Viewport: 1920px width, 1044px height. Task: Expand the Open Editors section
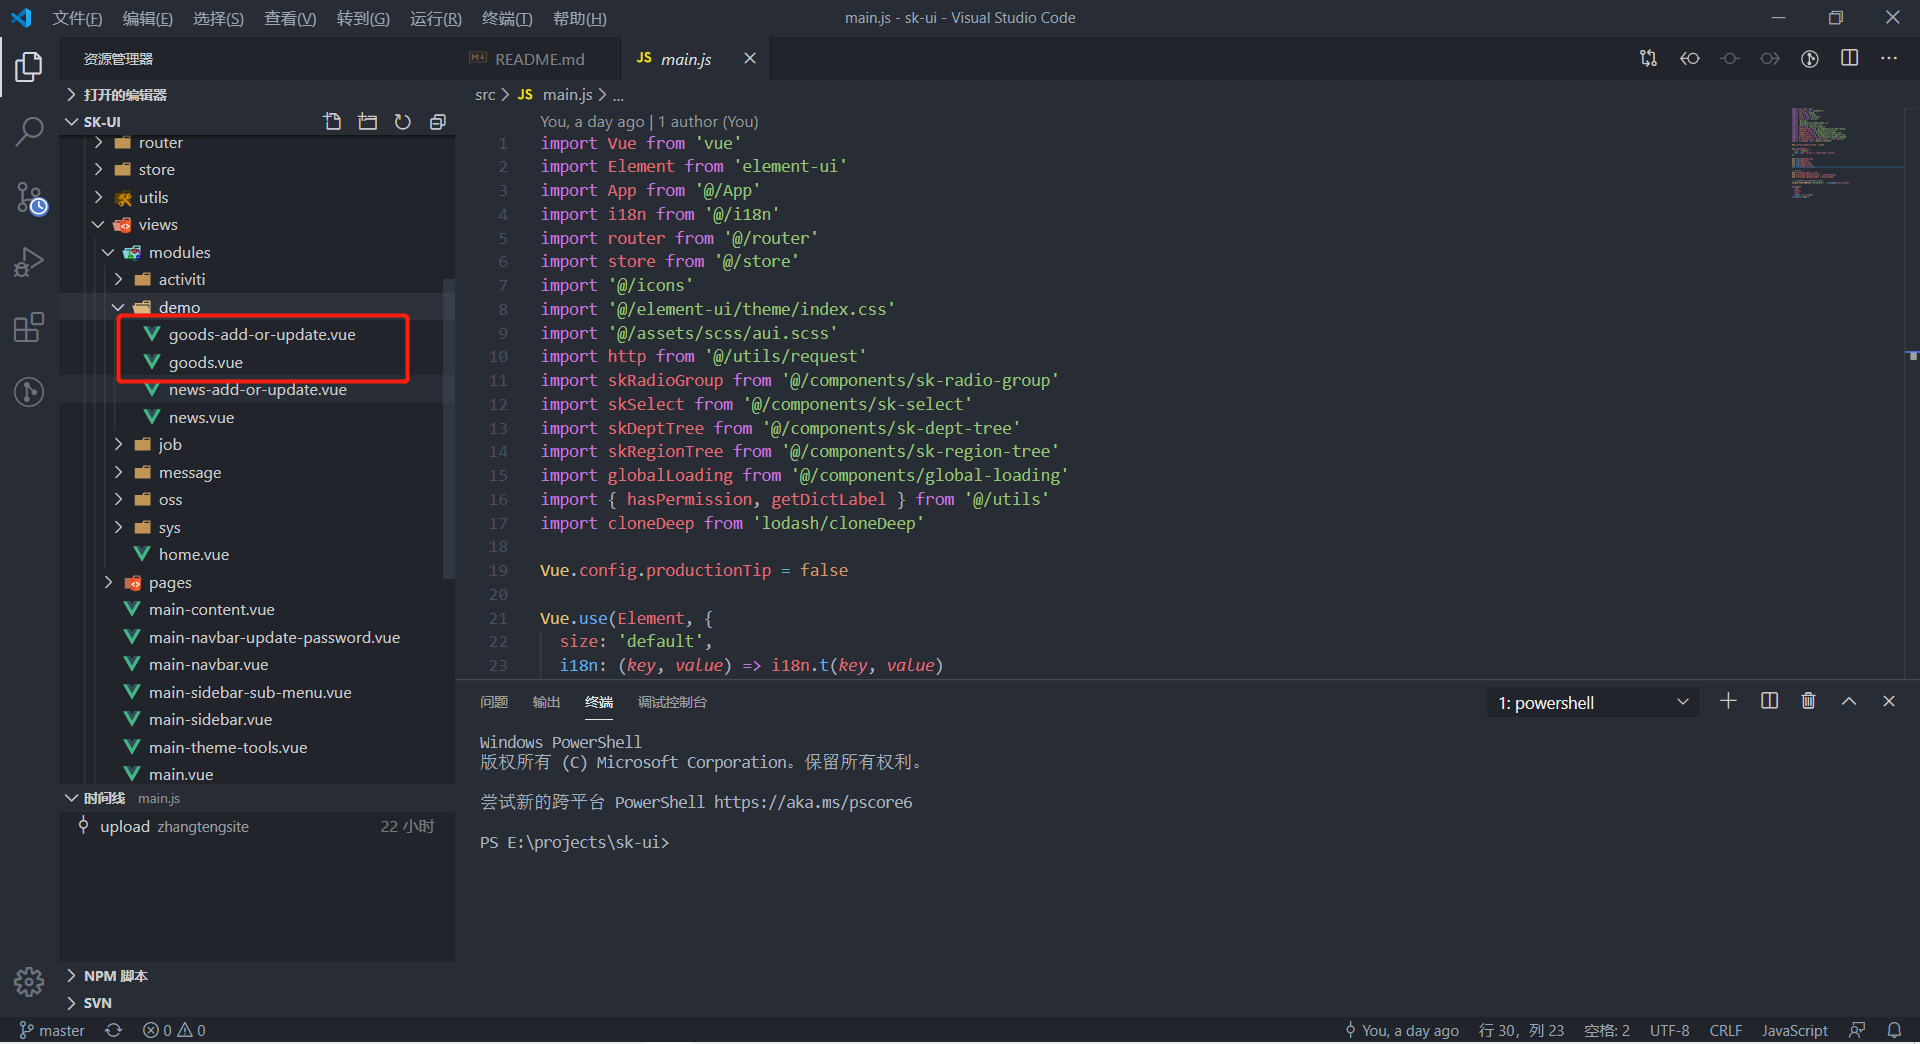[258, 94]
